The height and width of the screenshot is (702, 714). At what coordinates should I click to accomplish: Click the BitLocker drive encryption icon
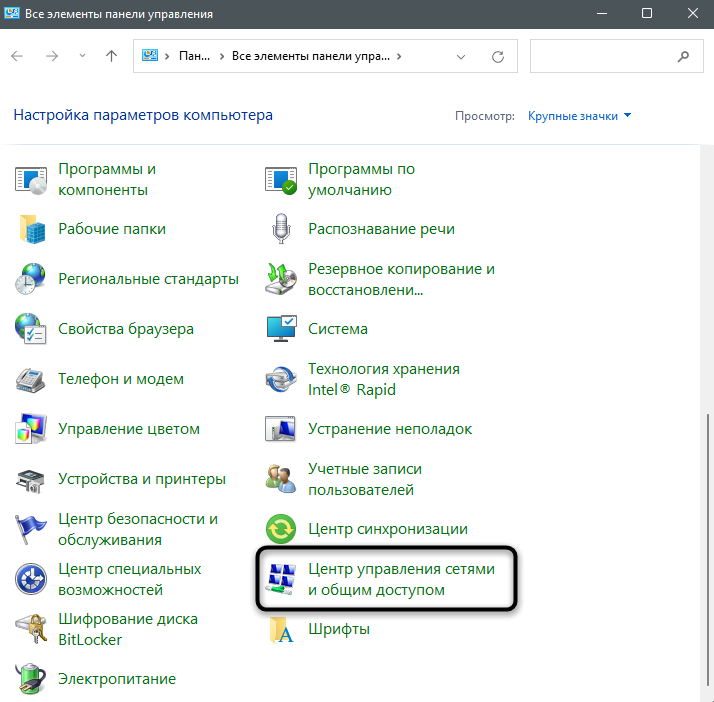(31, 629)
